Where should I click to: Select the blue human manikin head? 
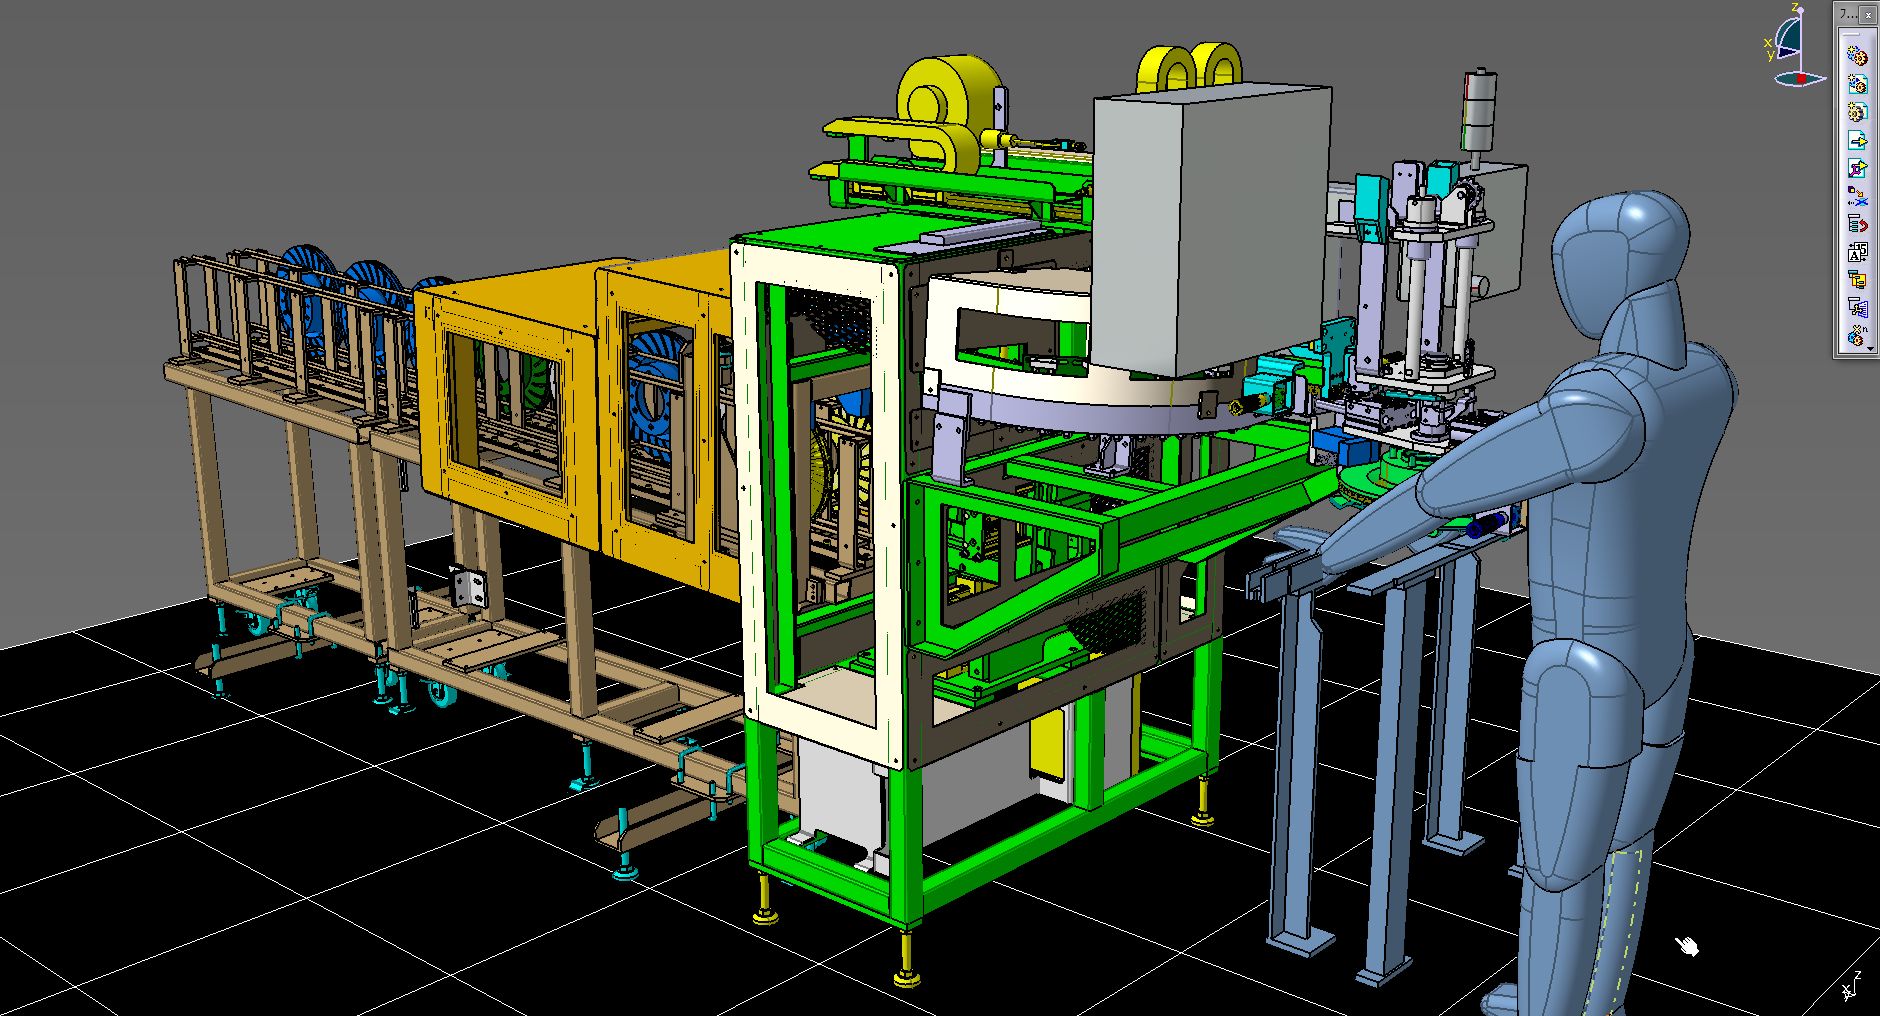click(1620, 261)
